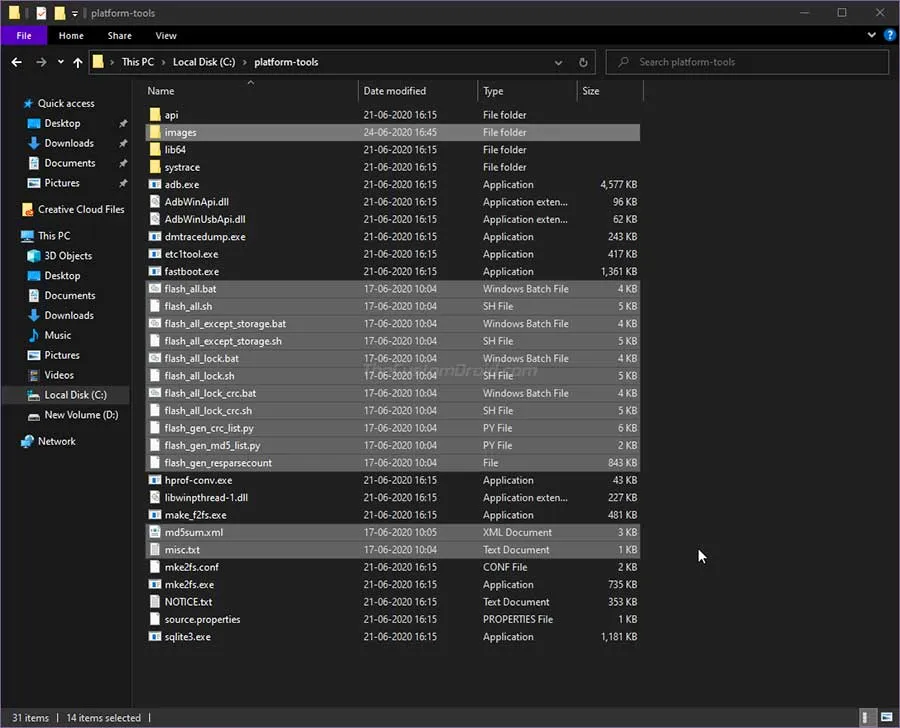Open the View ribbon tab
This screenshot has width=900, height=728.
pyautogui.click(x=166, y=36)
